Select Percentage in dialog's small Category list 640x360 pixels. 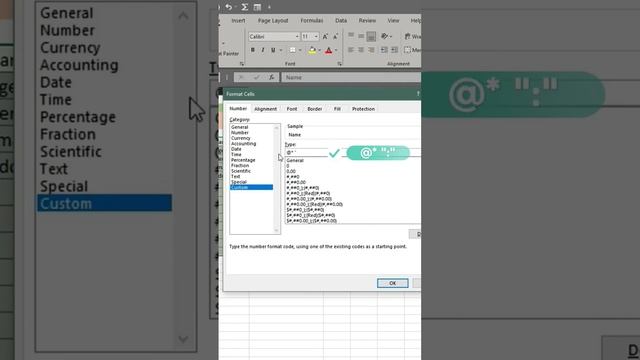(x=243, y=160)
